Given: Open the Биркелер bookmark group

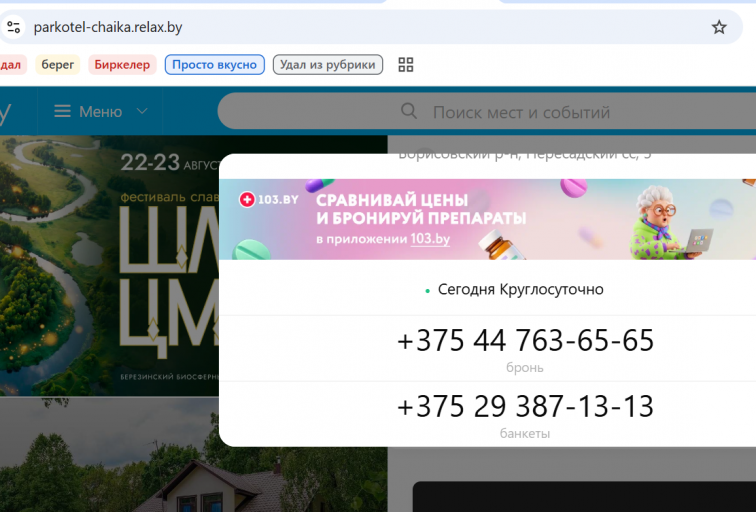Looking at the screenshot, I should coord(122,65).
